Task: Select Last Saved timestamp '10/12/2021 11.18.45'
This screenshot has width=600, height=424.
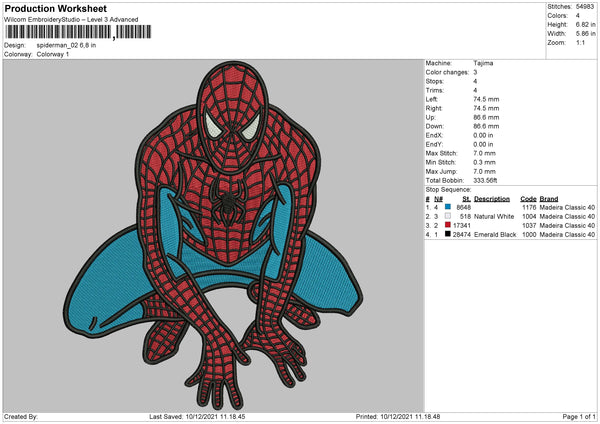Action: [x=215, y=416]
